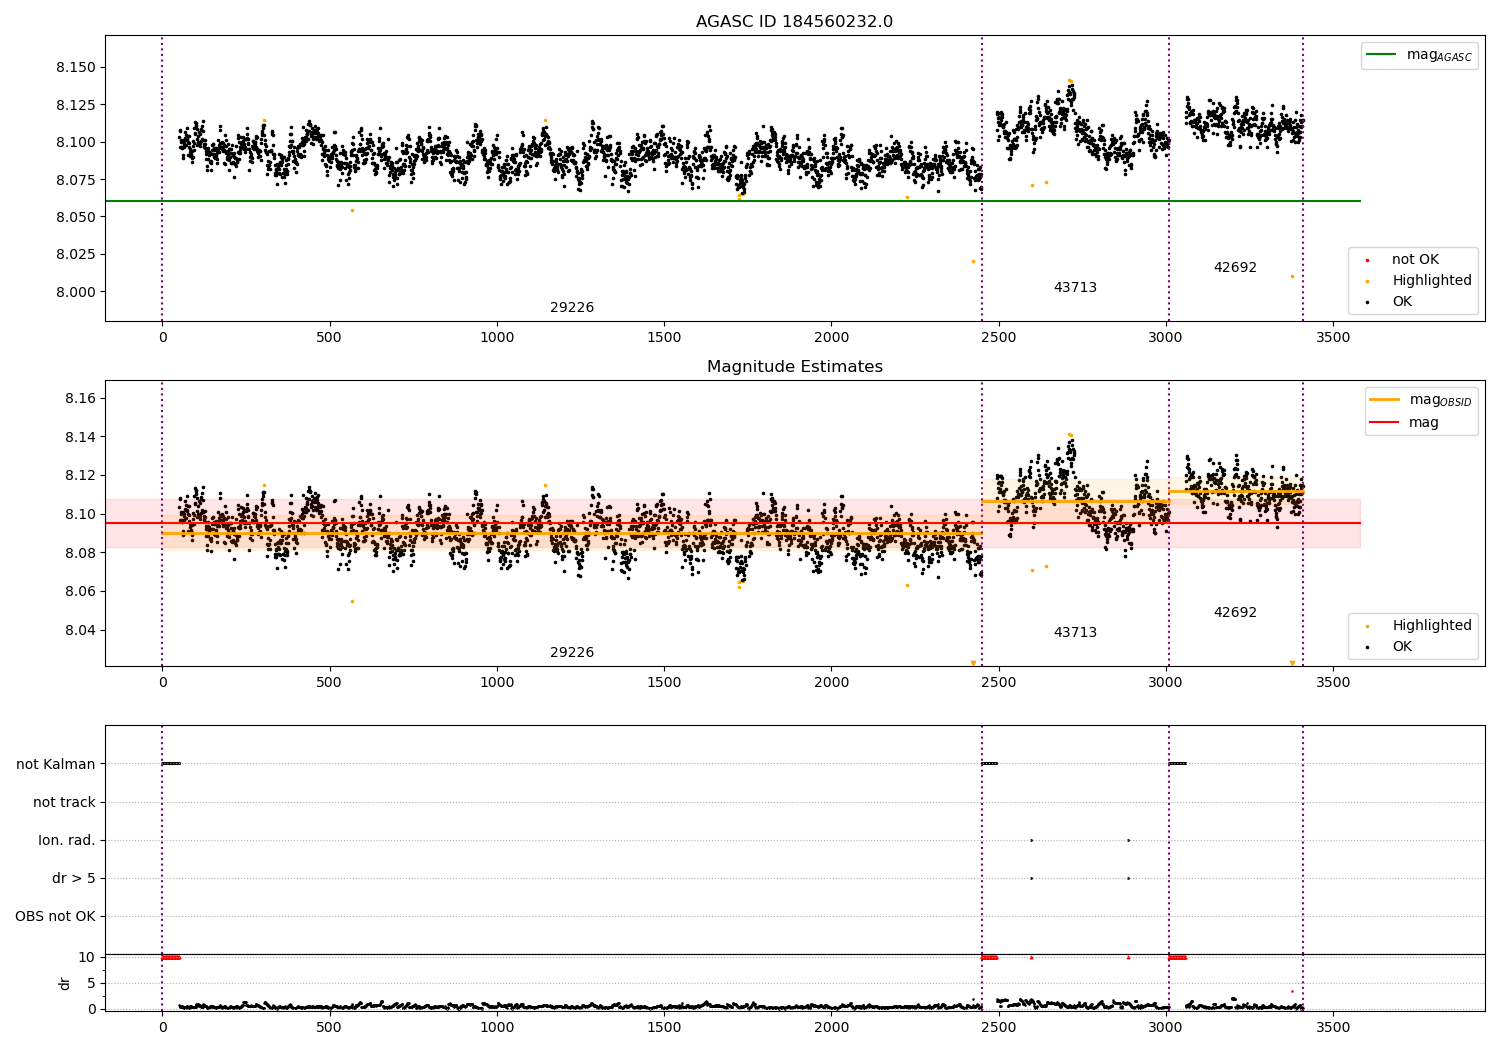The height and width of the screenshot is (1050, 1500).
Task: Click the 'Ion. rad.' row label
Action: coord(67,841)
